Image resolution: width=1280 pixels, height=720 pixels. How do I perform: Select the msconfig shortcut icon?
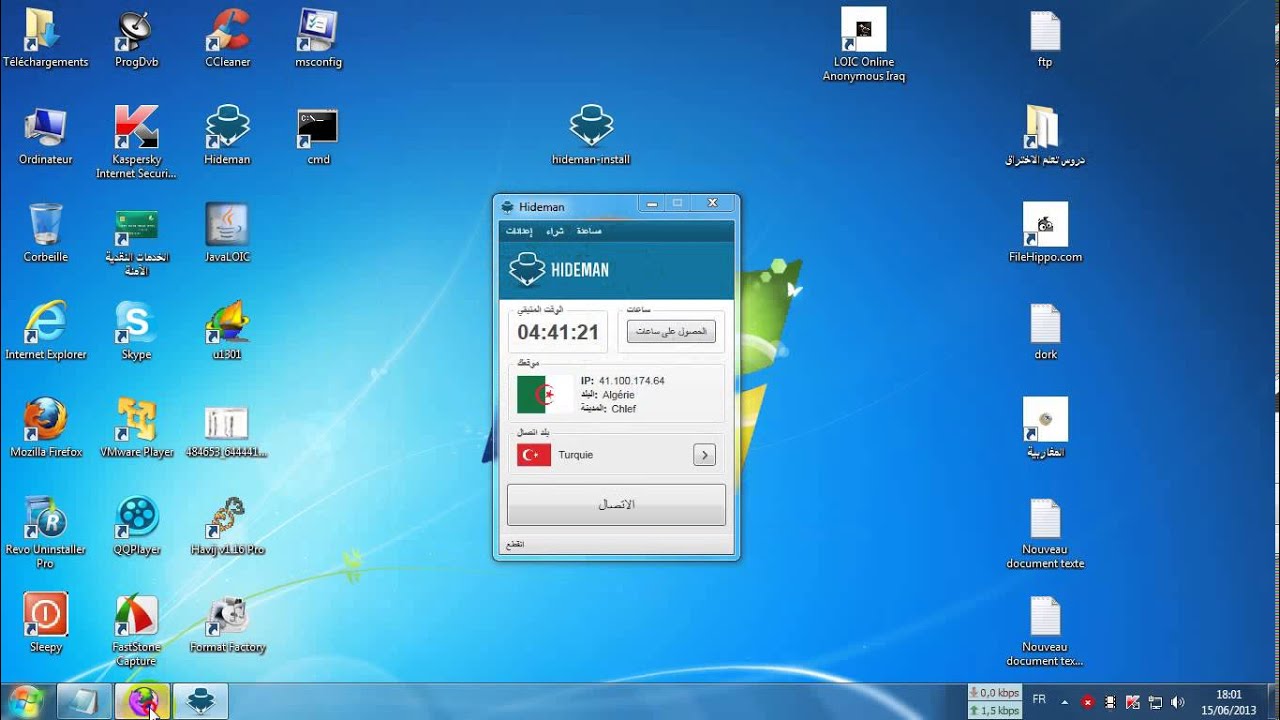pos(318,38)
